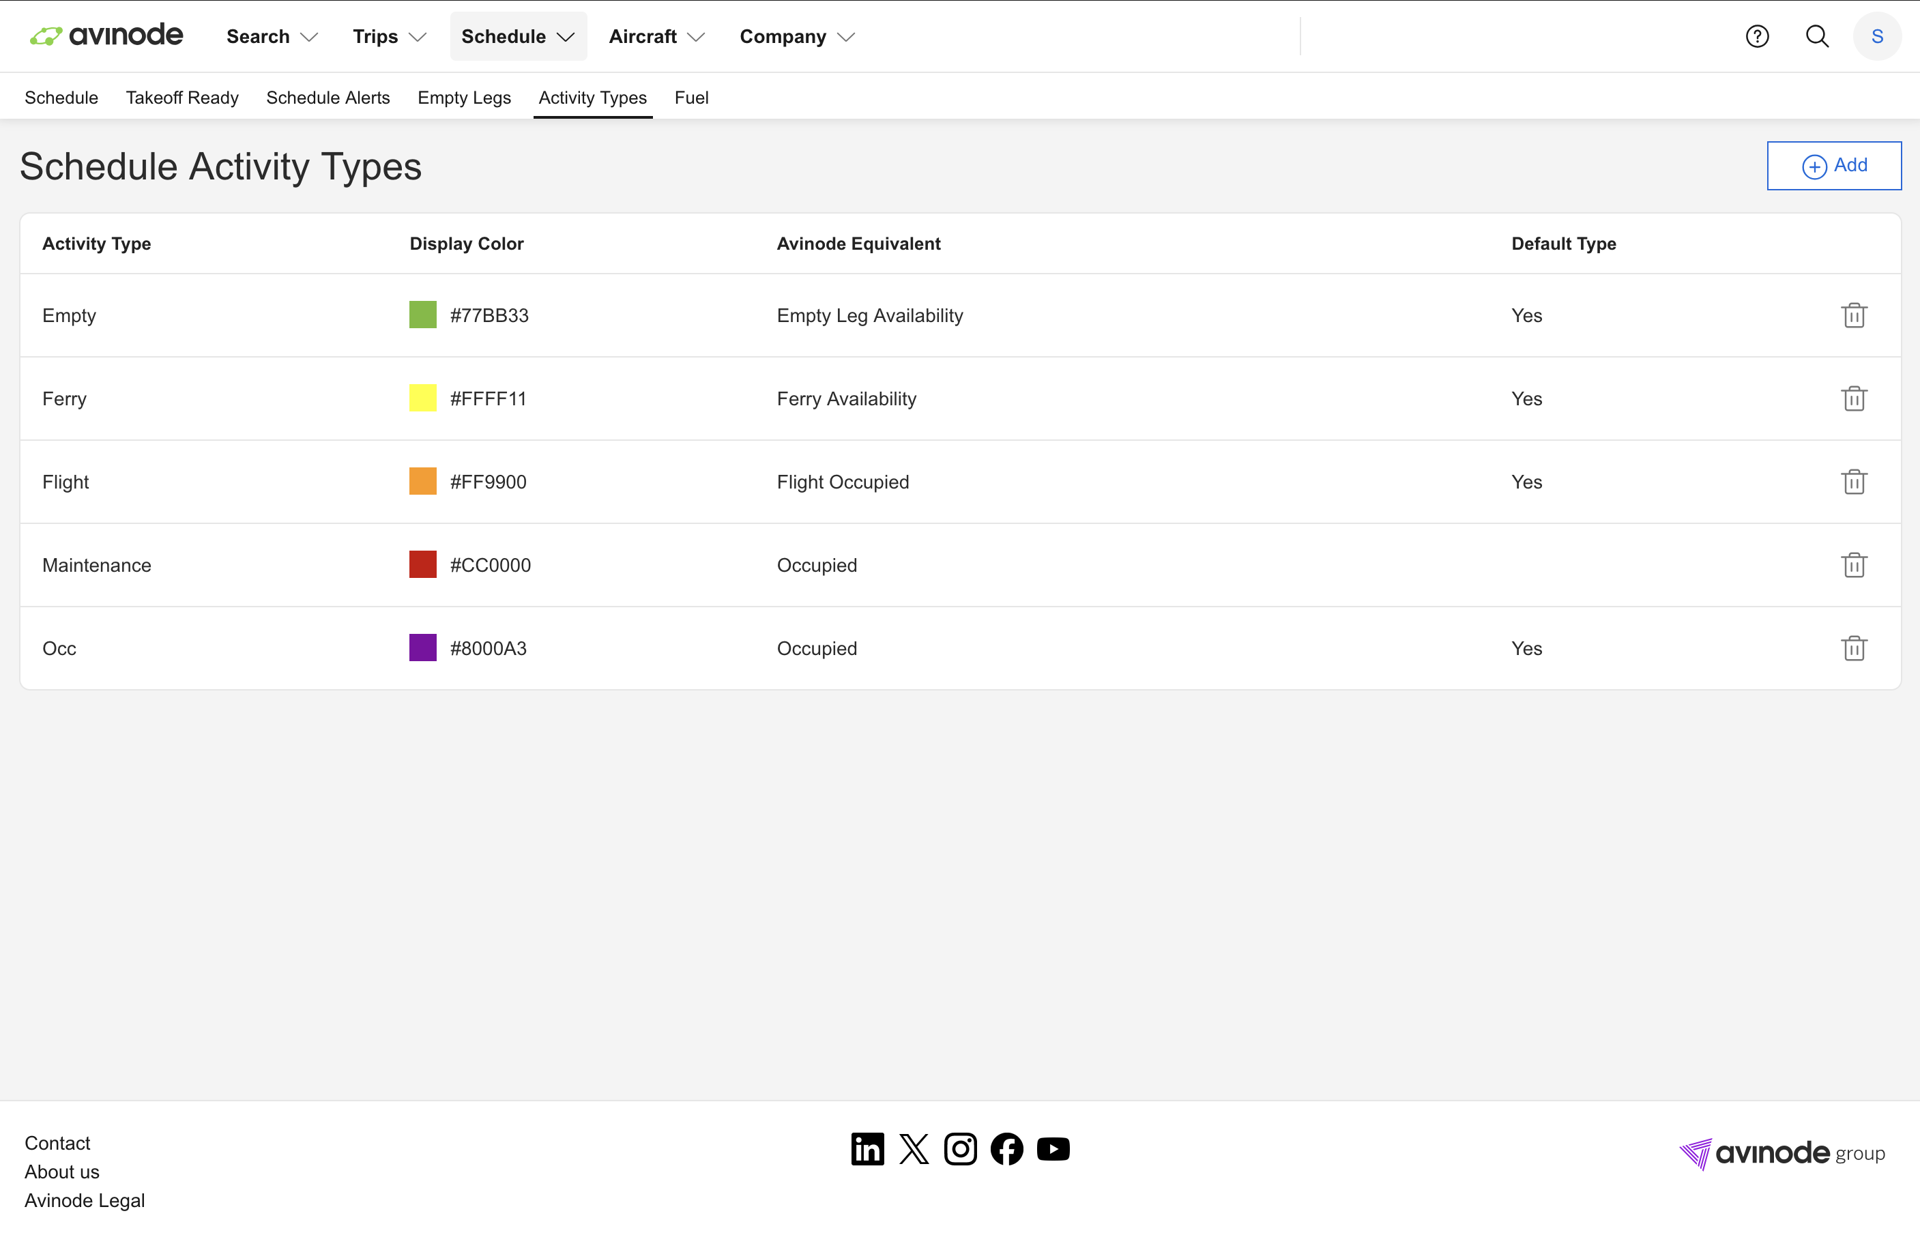Image resolution: width=1920 pixels, height=1235 pixels.
Task: Click the Avinode logo home icon
Action: (106, 36)
